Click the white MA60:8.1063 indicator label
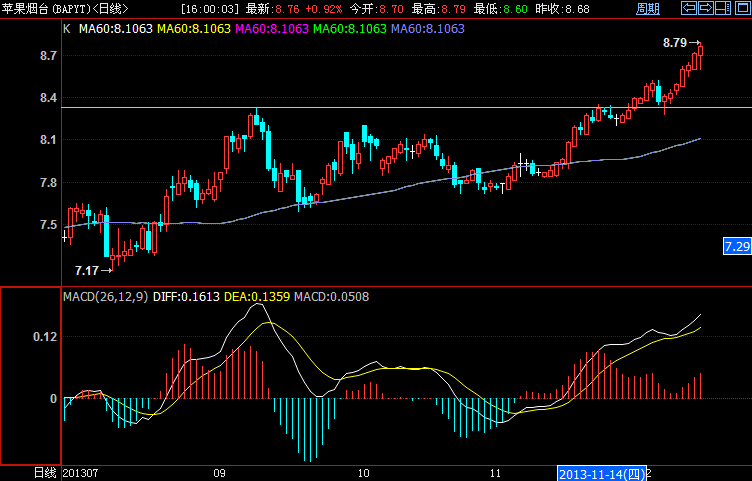752x481 pixels. (x=116, y=29)
